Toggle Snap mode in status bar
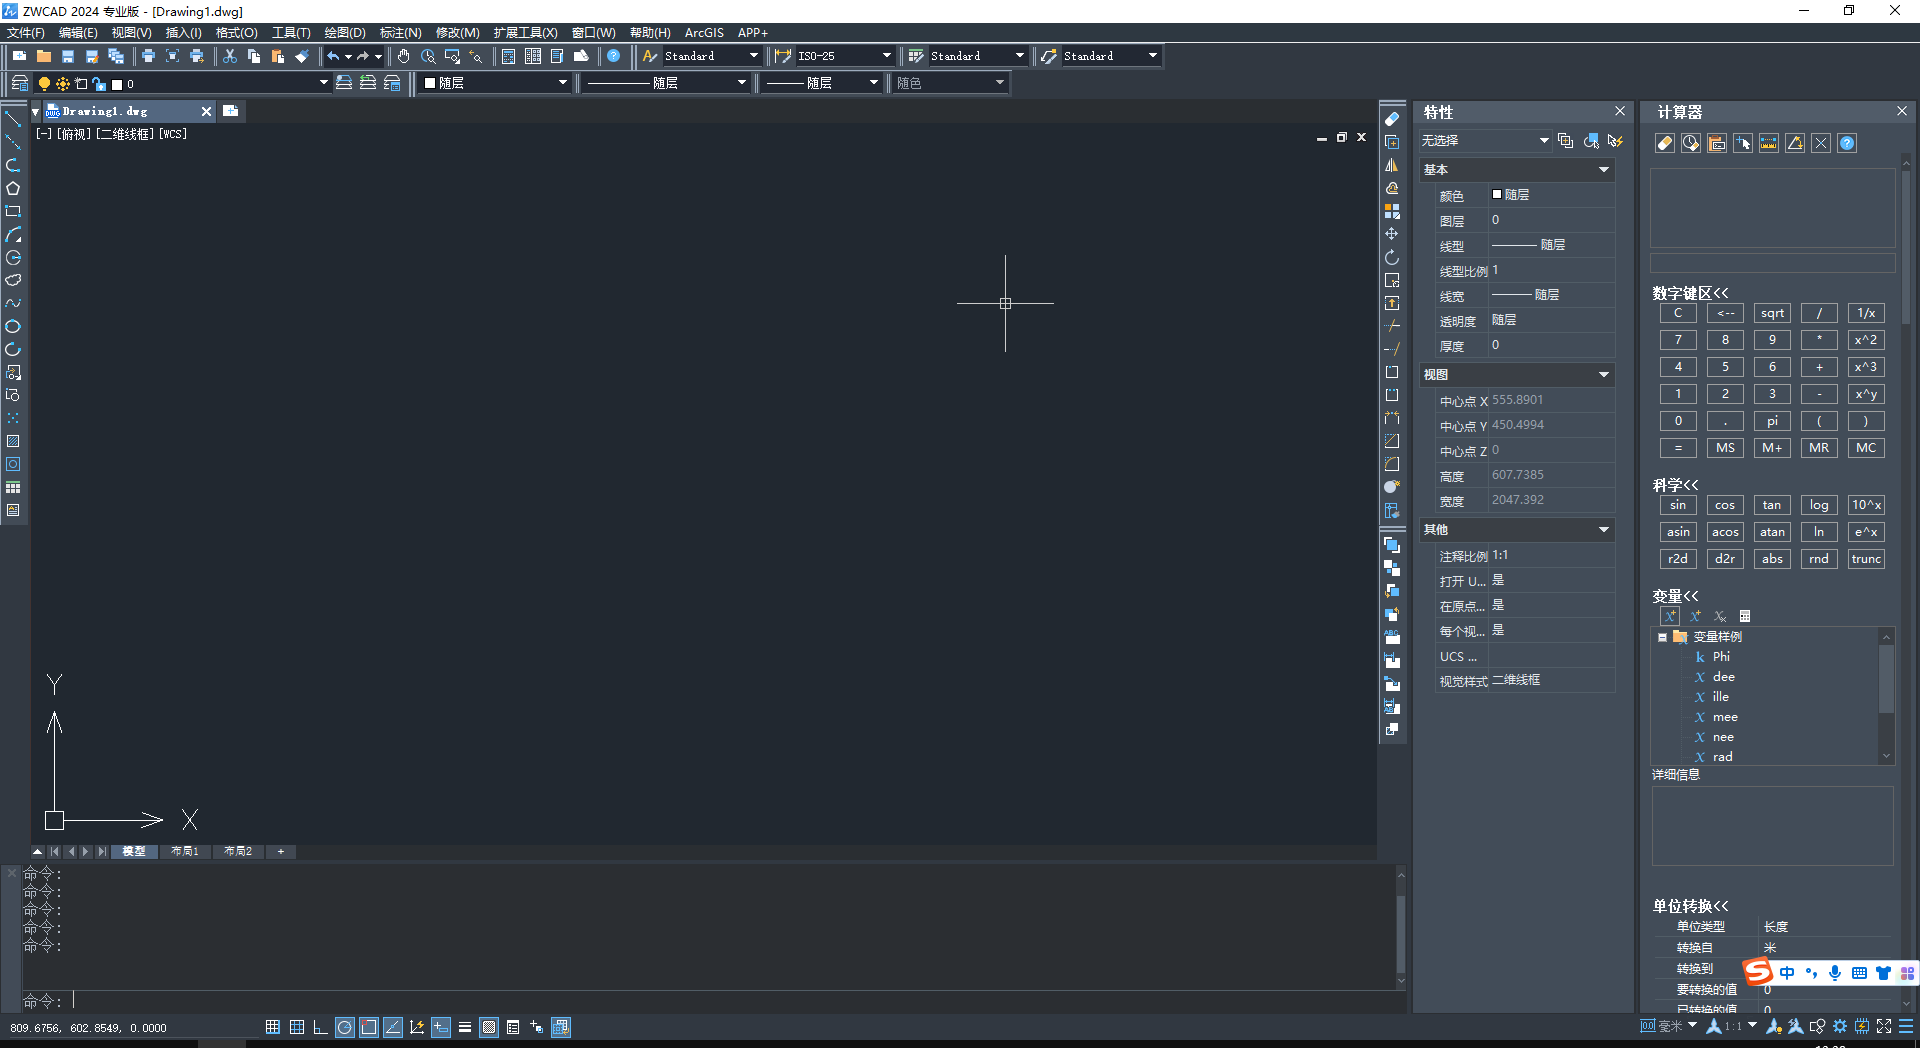The image size is (1920, 1048). coord(273,1027)
